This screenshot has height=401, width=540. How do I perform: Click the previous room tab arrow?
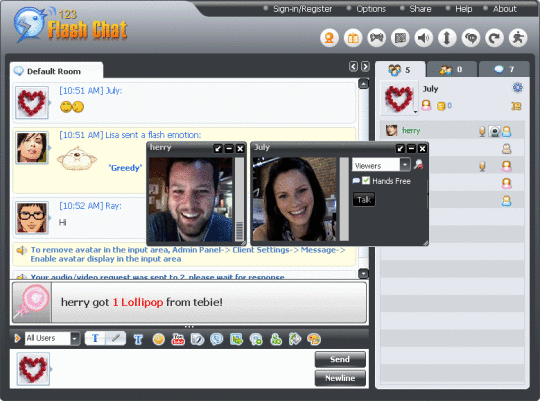tap(353, 66)
